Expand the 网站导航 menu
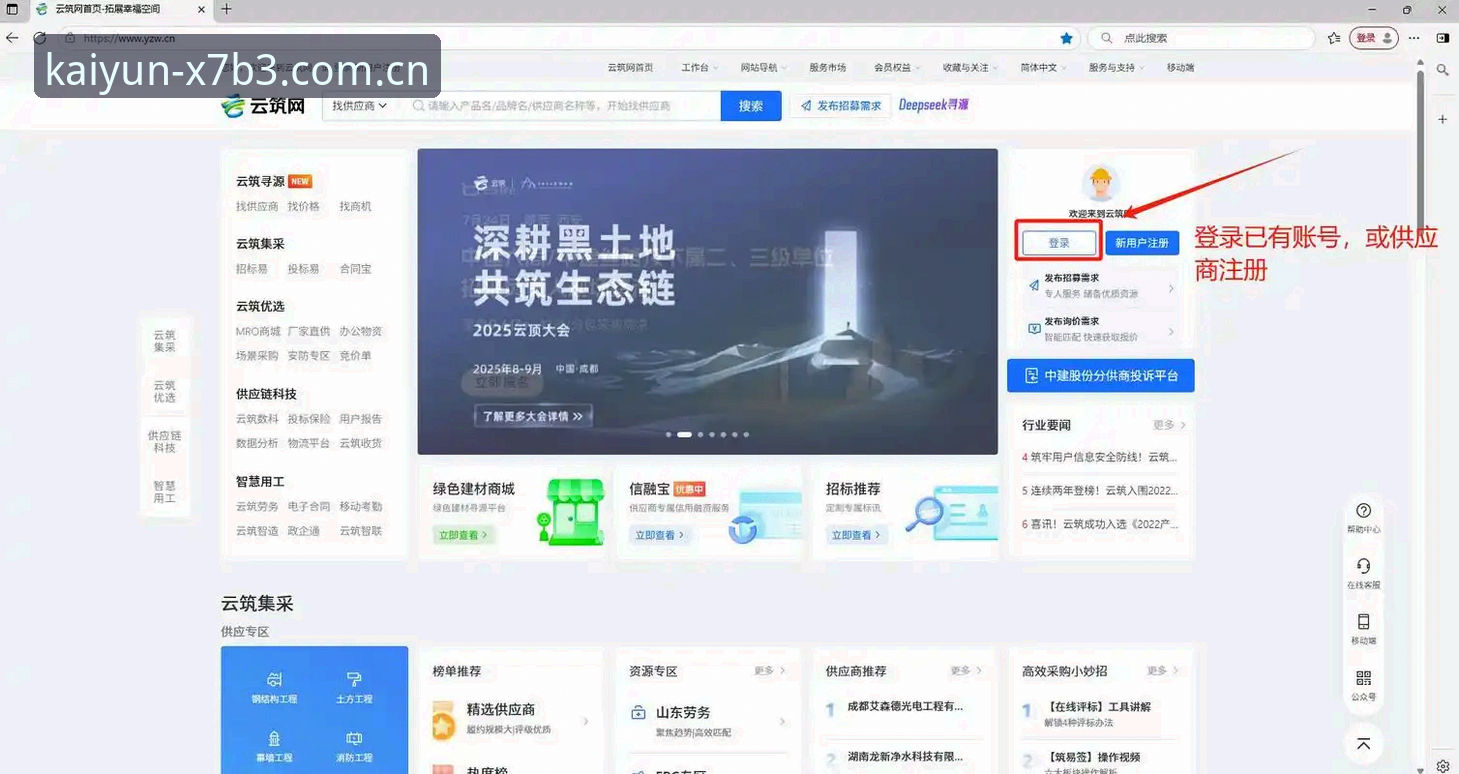Viewport: 1459px width, 774px height. (763, 68)
